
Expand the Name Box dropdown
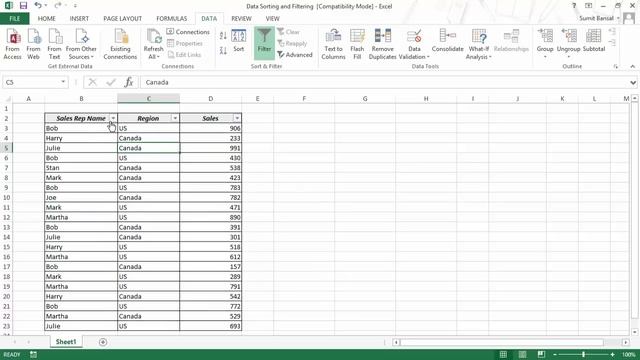tap(63, 82)
